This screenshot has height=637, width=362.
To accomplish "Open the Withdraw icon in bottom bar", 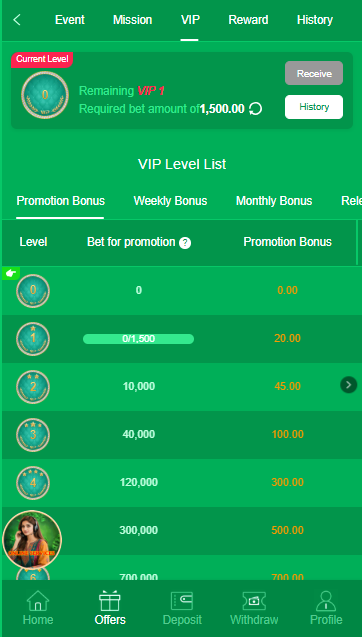I will click(254, 601).
